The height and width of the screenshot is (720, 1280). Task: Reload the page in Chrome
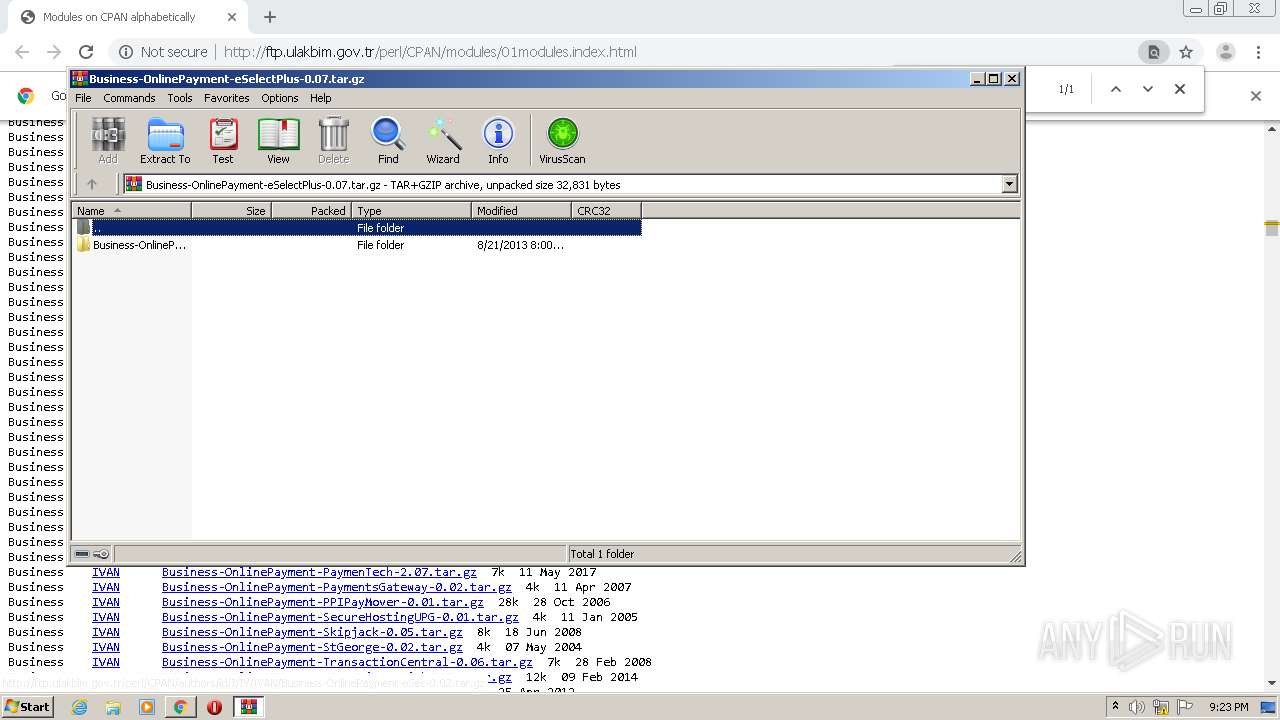pos(86,52)
